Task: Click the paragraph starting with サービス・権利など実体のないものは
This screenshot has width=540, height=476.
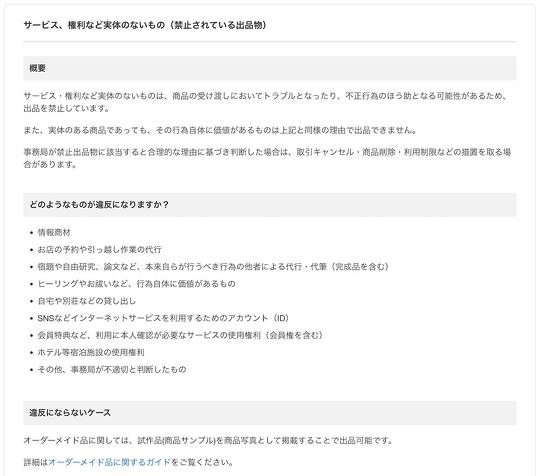Action: pyautogui.click(x=266, y=102)
